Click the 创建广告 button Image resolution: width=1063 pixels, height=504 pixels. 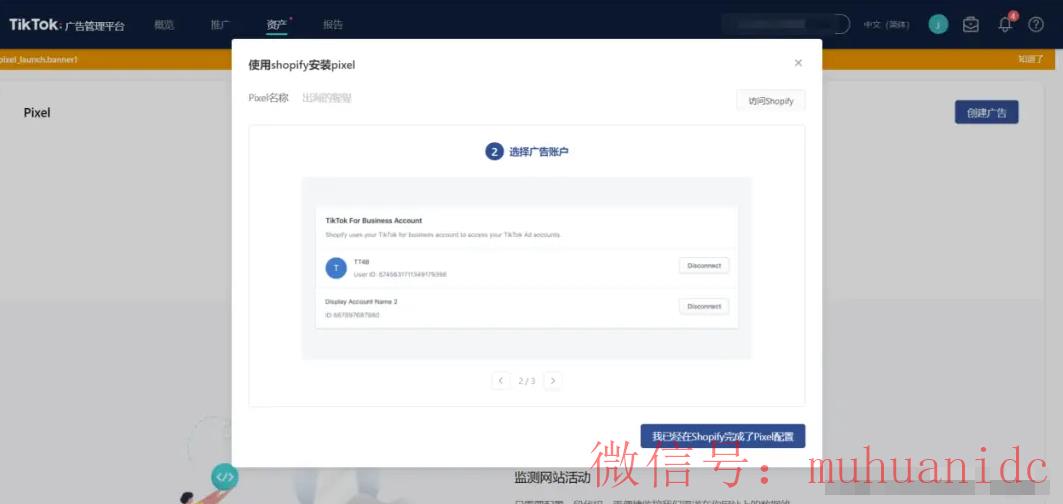[x=986, y=113]
